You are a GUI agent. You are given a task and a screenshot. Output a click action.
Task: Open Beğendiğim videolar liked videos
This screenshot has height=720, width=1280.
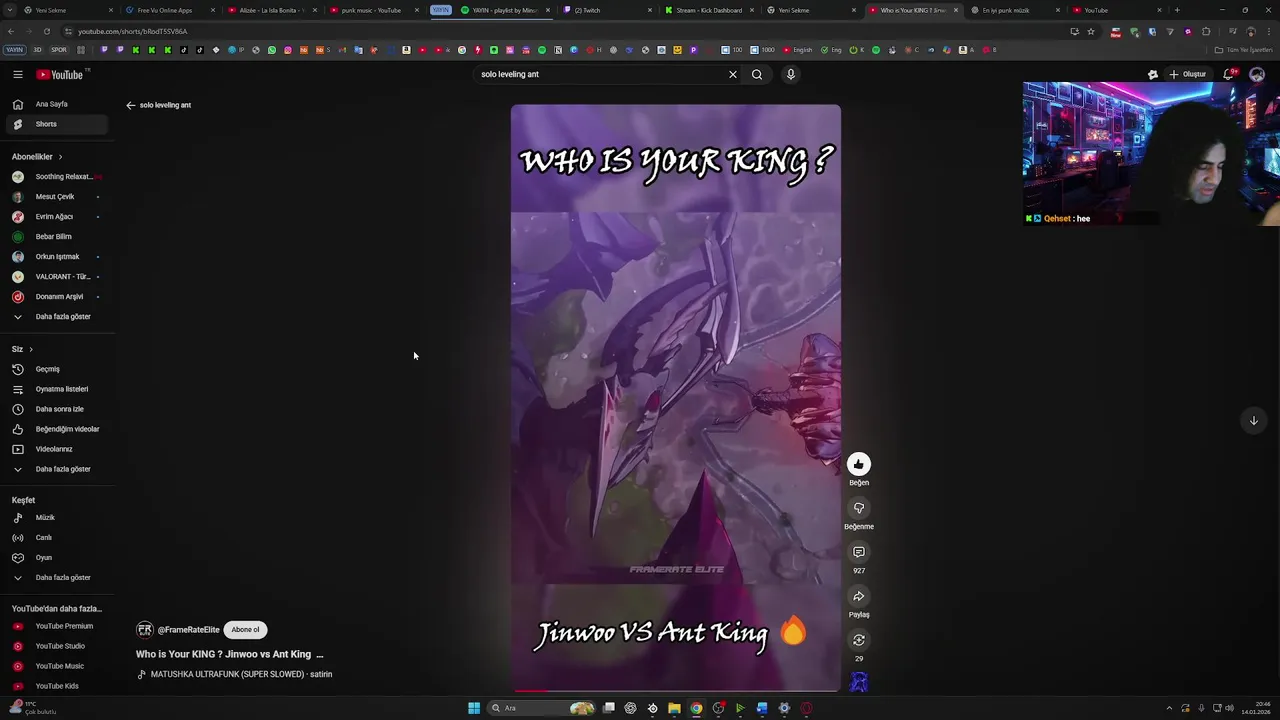click(55, 429)
